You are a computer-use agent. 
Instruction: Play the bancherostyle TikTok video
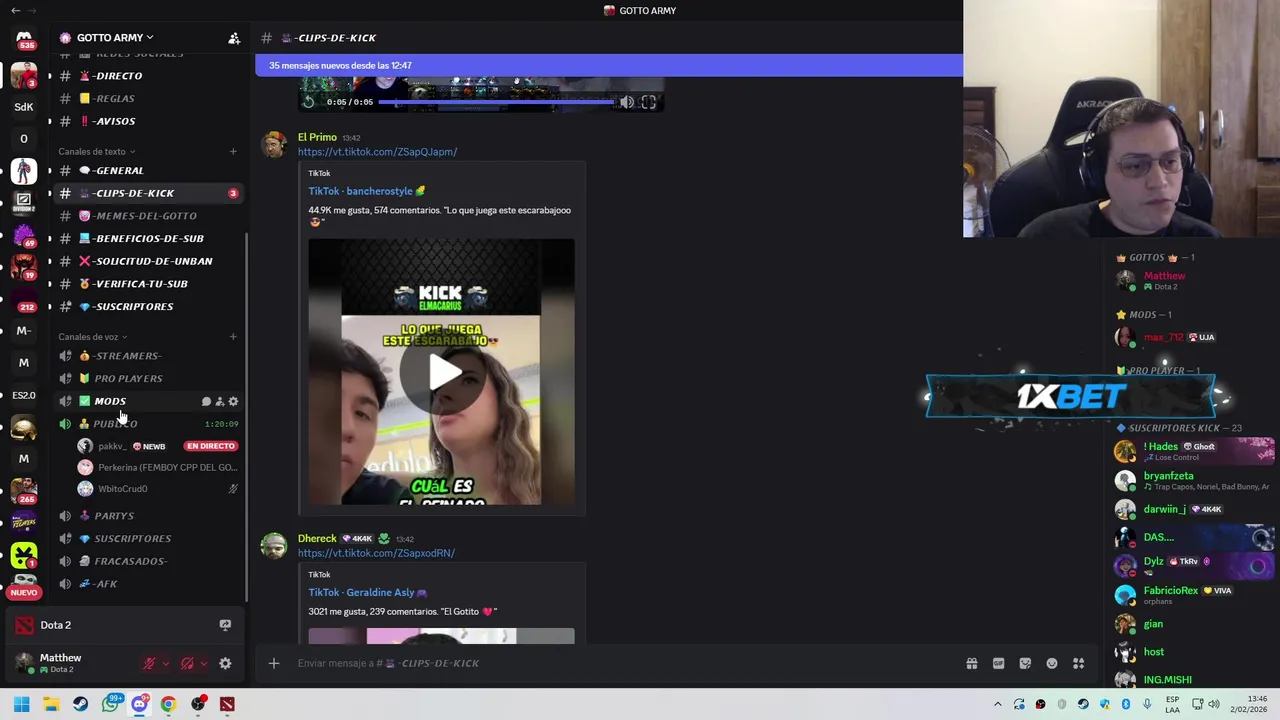(441, 372)
